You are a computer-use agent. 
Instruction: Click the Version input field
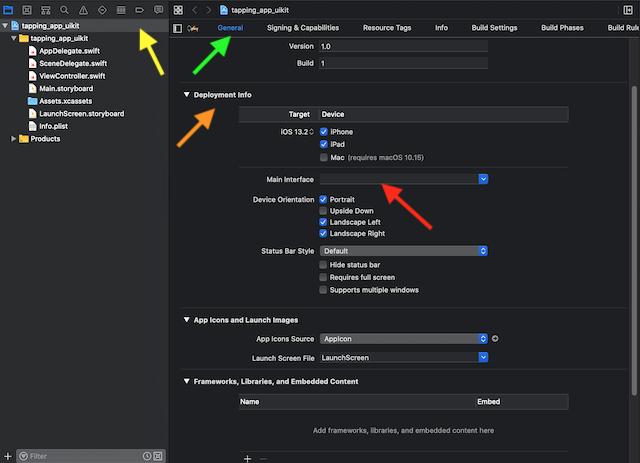[403, 47]
